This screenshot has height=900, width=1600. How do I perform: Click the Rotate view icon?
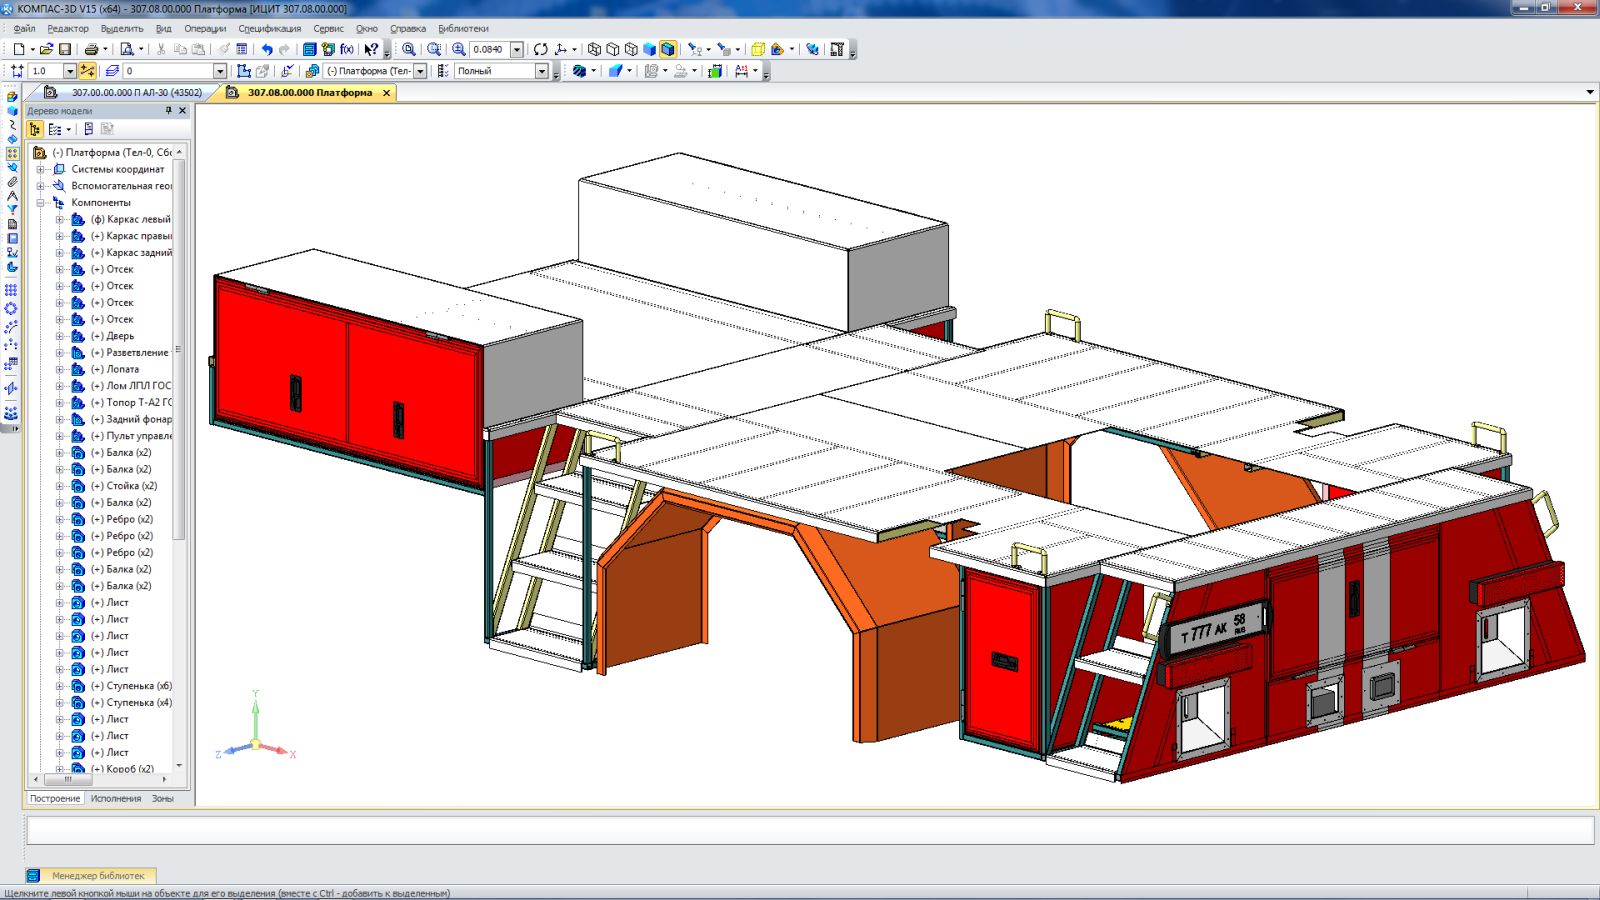click(x=541, y=49)
